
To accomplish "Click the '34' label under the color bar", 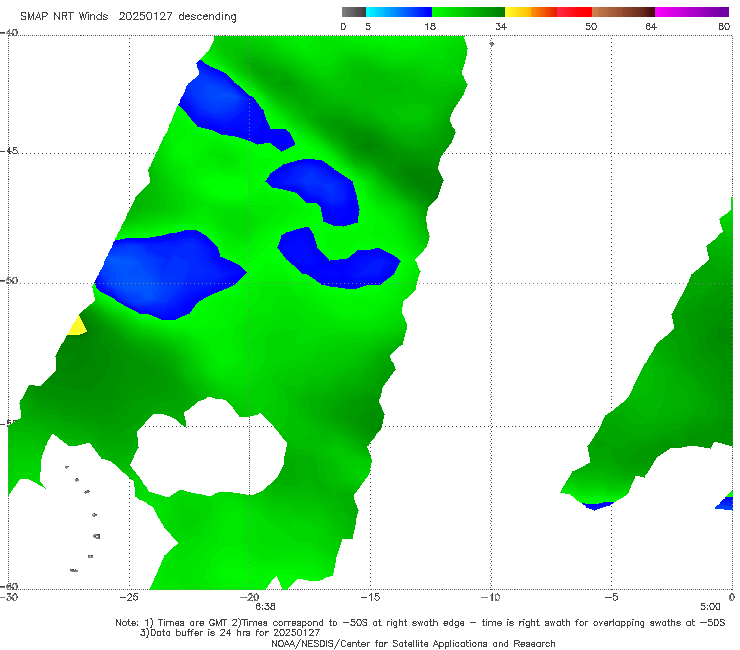I will [x=501, y=26].
